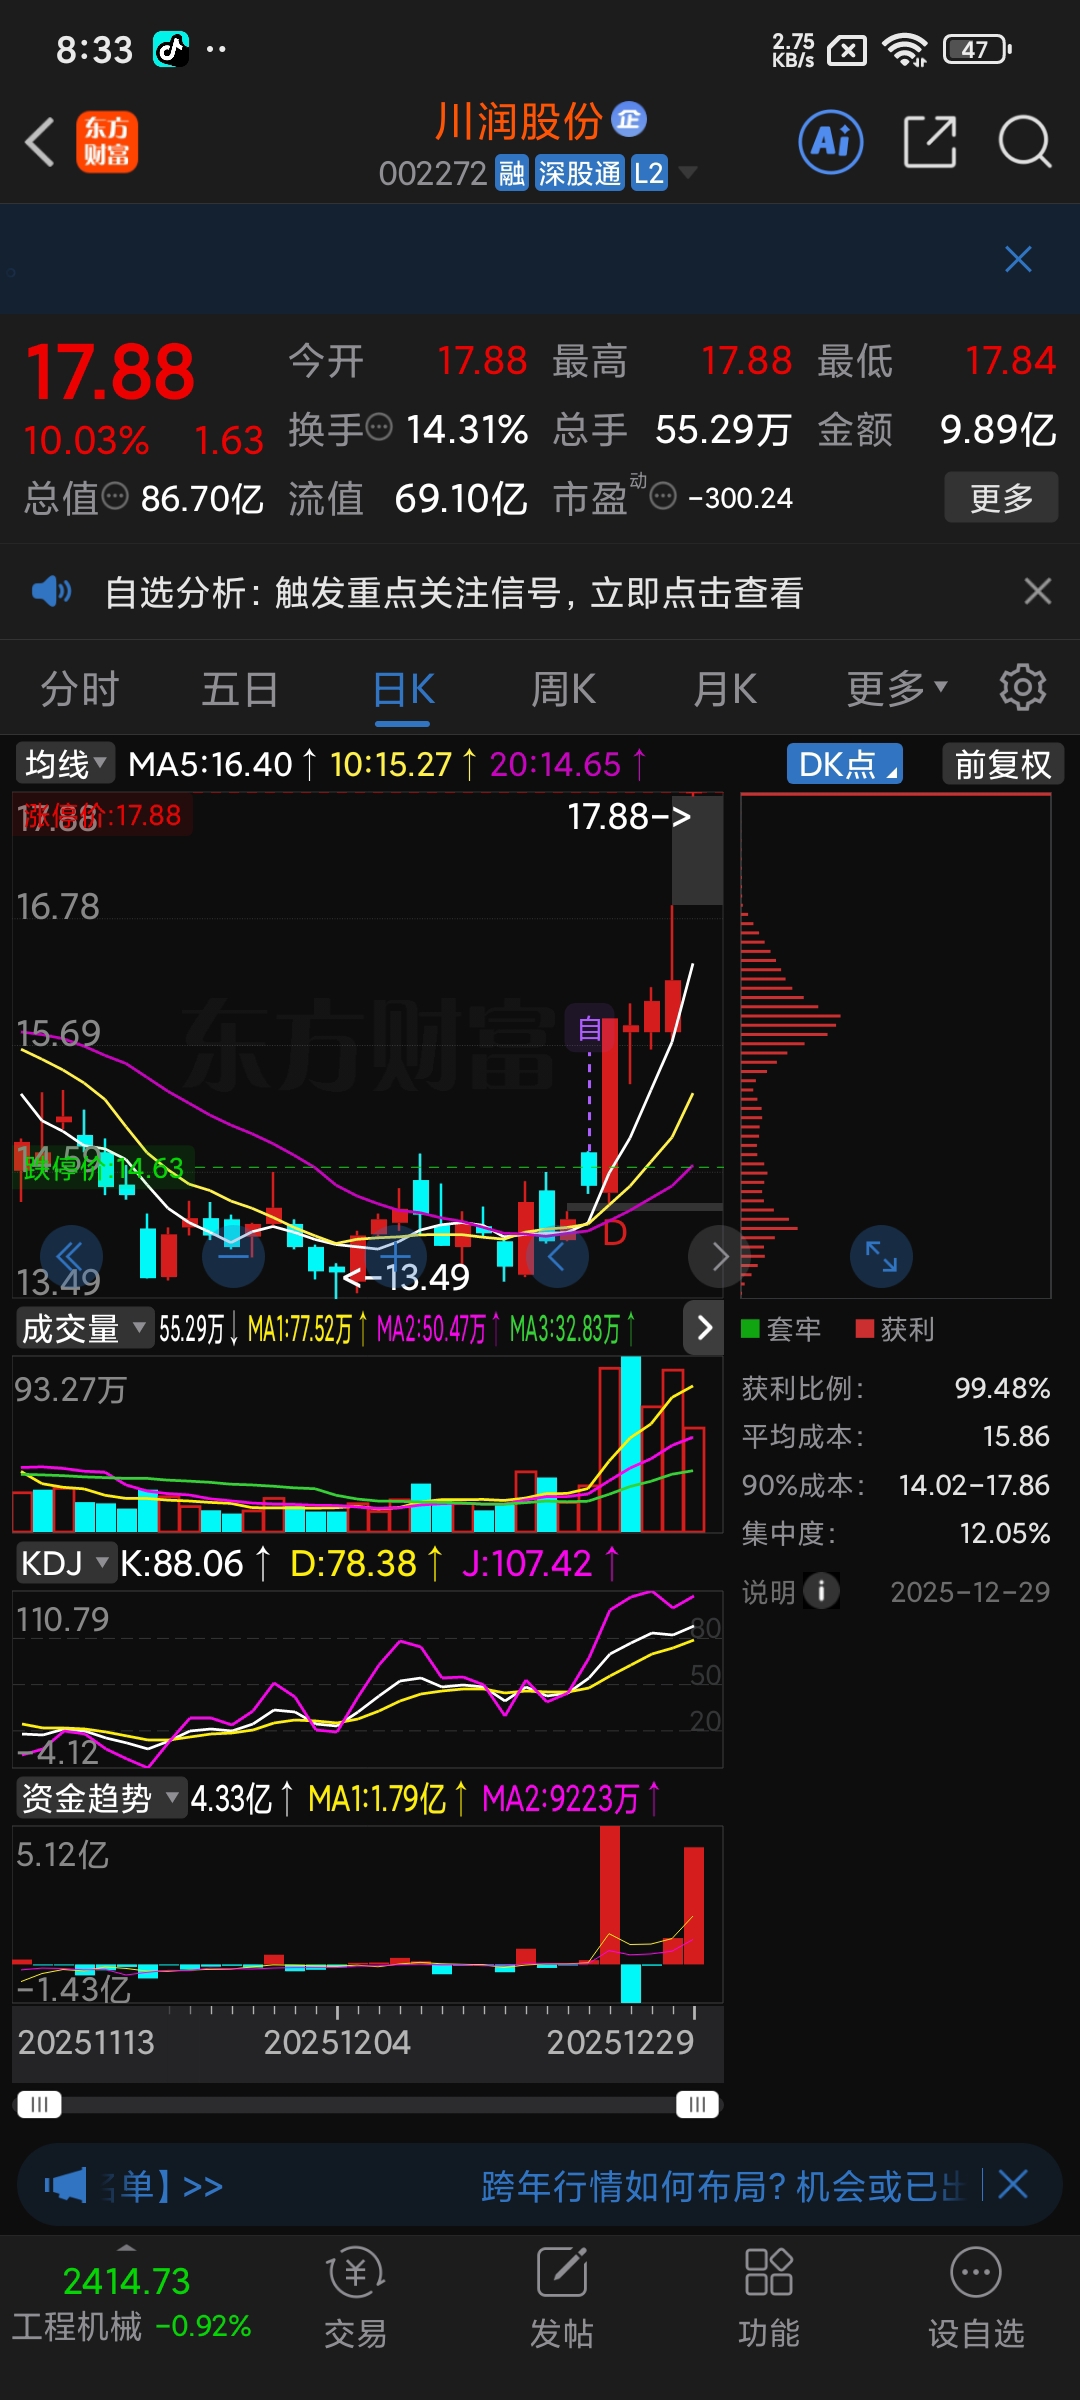Viewport: 1080px width, 2400px height.
Task: Tap the 平均成本 15.86 value
Action: [1016, 1436]
